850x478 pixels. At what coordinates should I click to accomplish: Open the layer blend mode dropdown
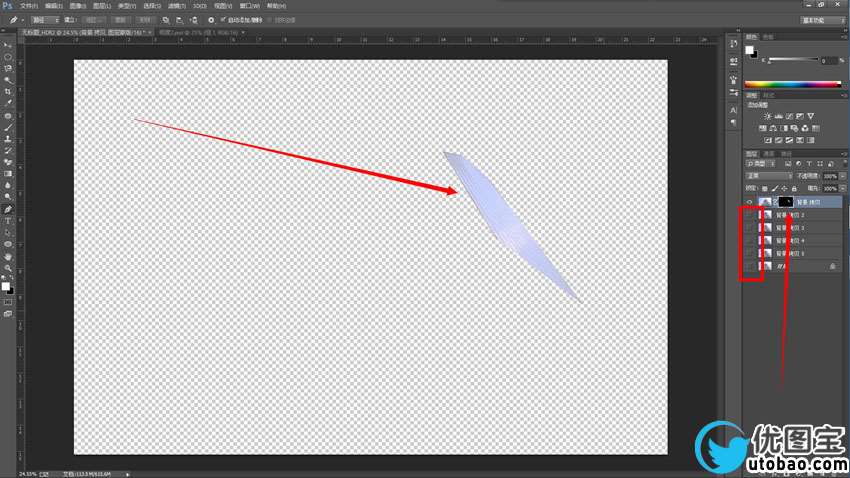pos(765,175)
